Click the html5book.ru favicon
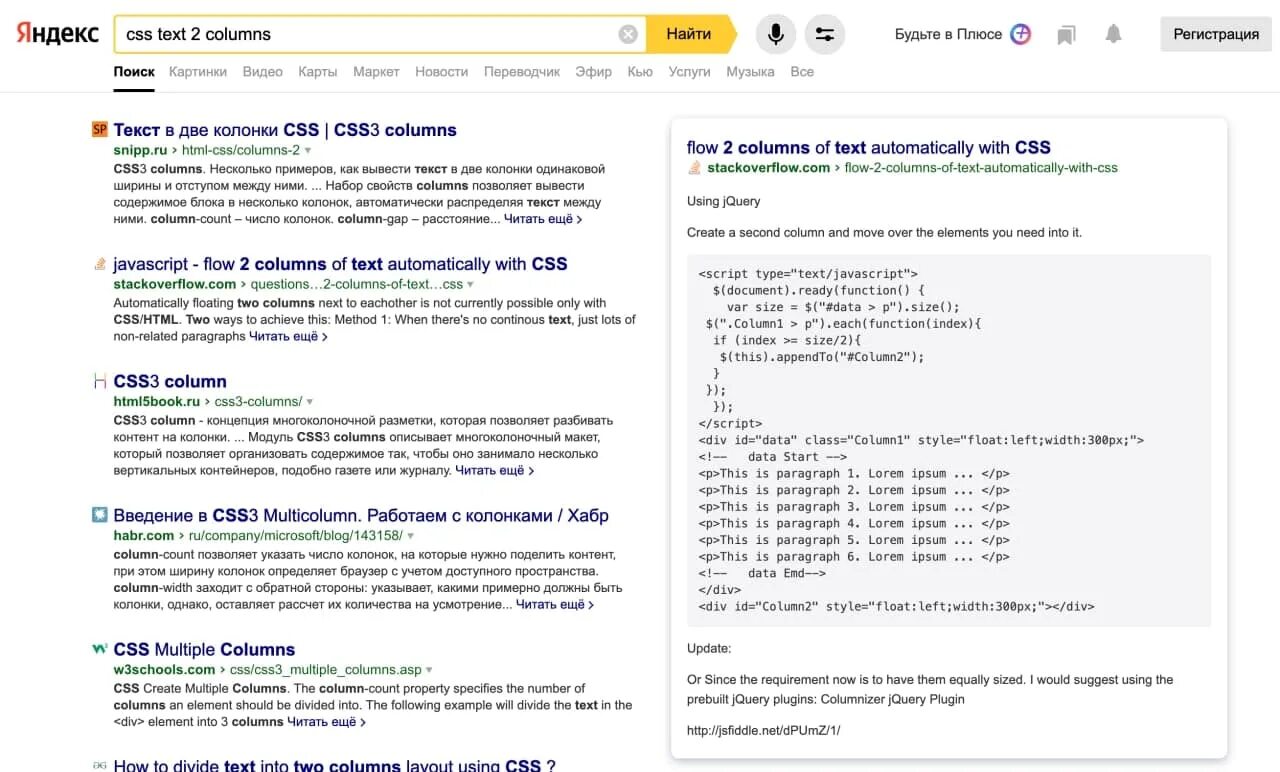This screenshot has width=1280, height=772. (x=99, y=381)
